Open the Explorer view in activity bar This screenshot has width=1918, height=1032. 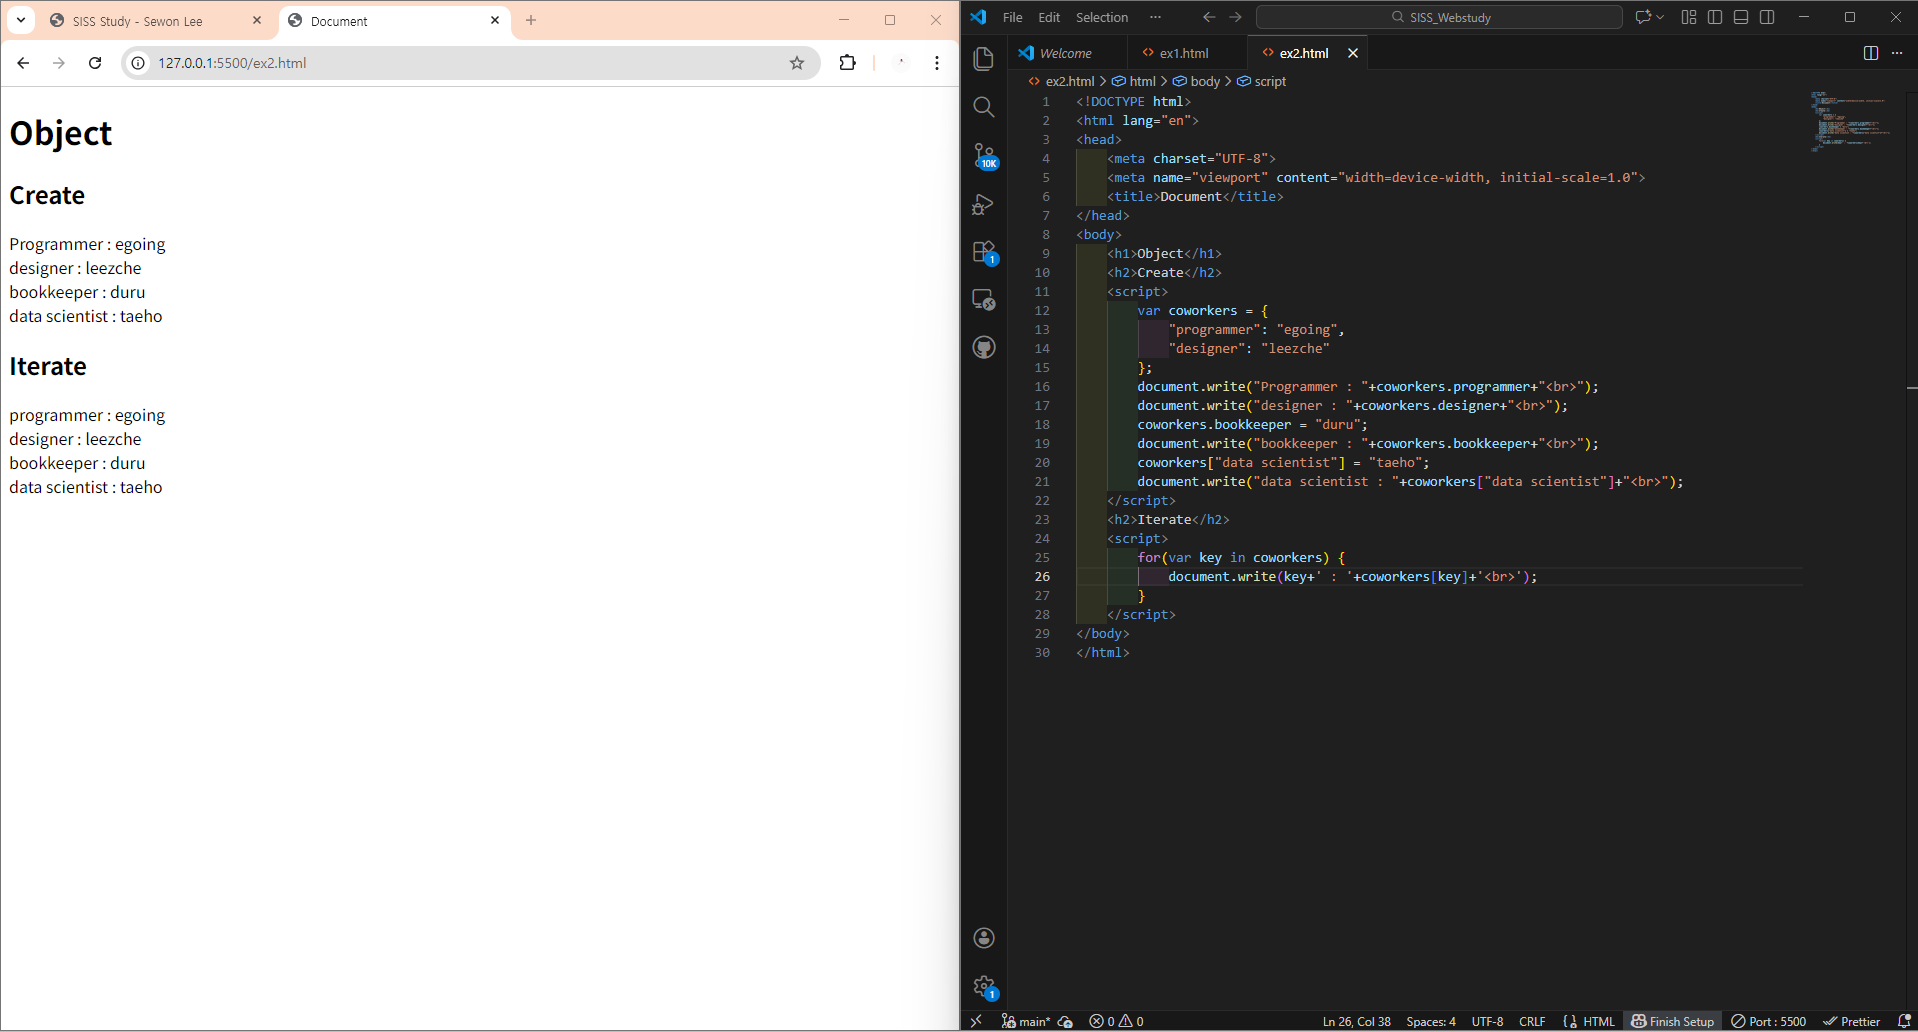click(x=984, y=59)
